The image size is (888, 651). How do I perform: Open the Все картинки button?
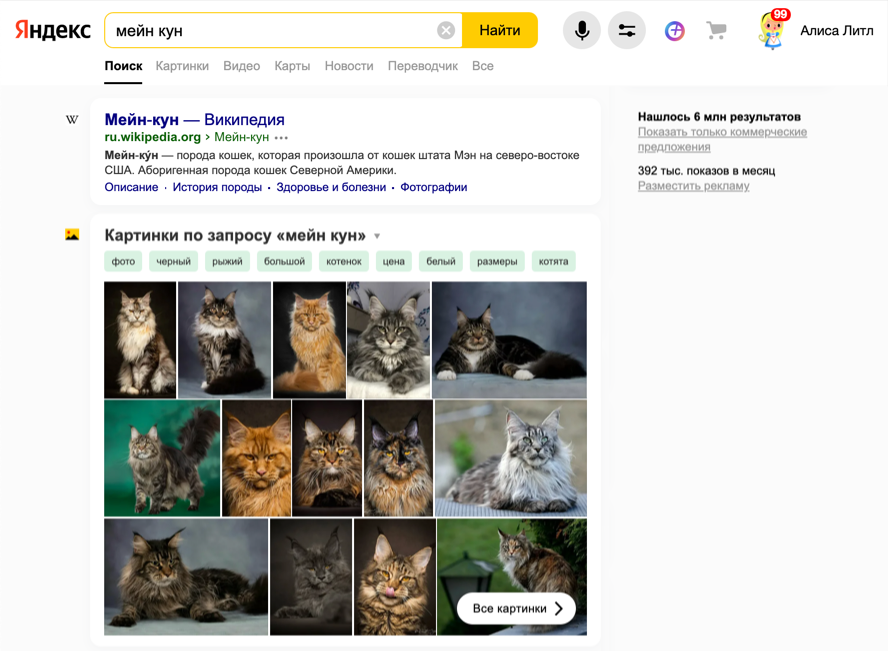(x=516, y=608)
